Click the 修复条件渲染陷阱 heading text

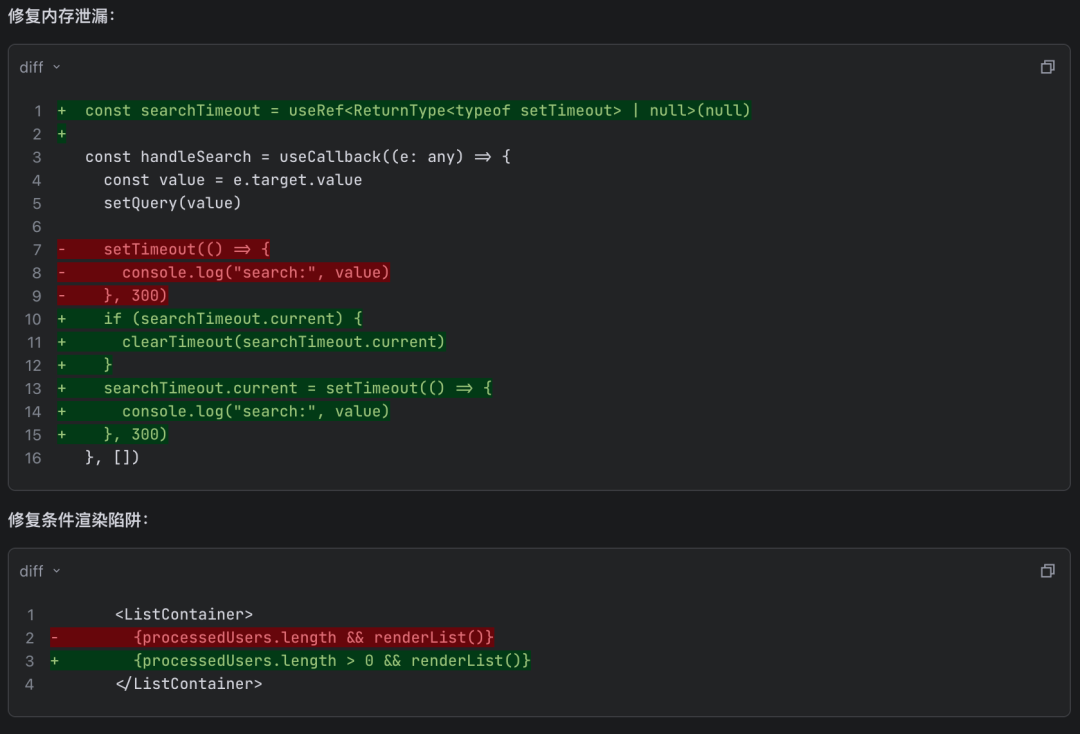[78, 520]
